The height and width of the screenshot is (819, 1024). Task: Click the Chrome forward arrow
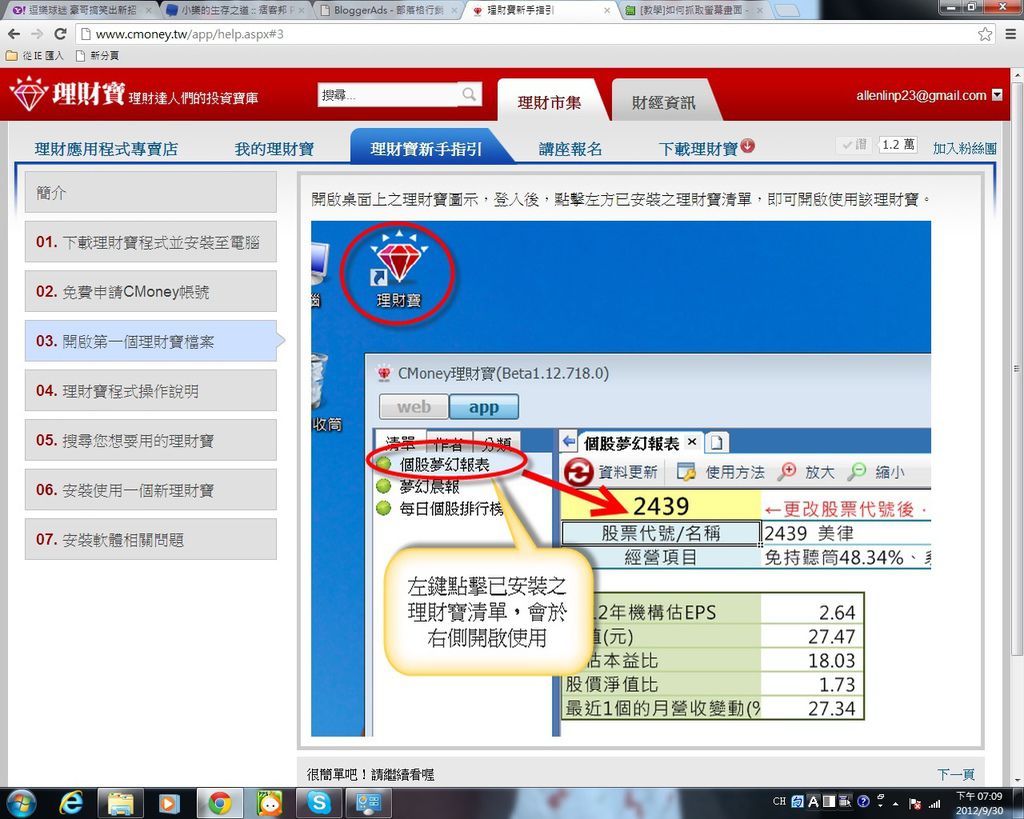point(37,34)
